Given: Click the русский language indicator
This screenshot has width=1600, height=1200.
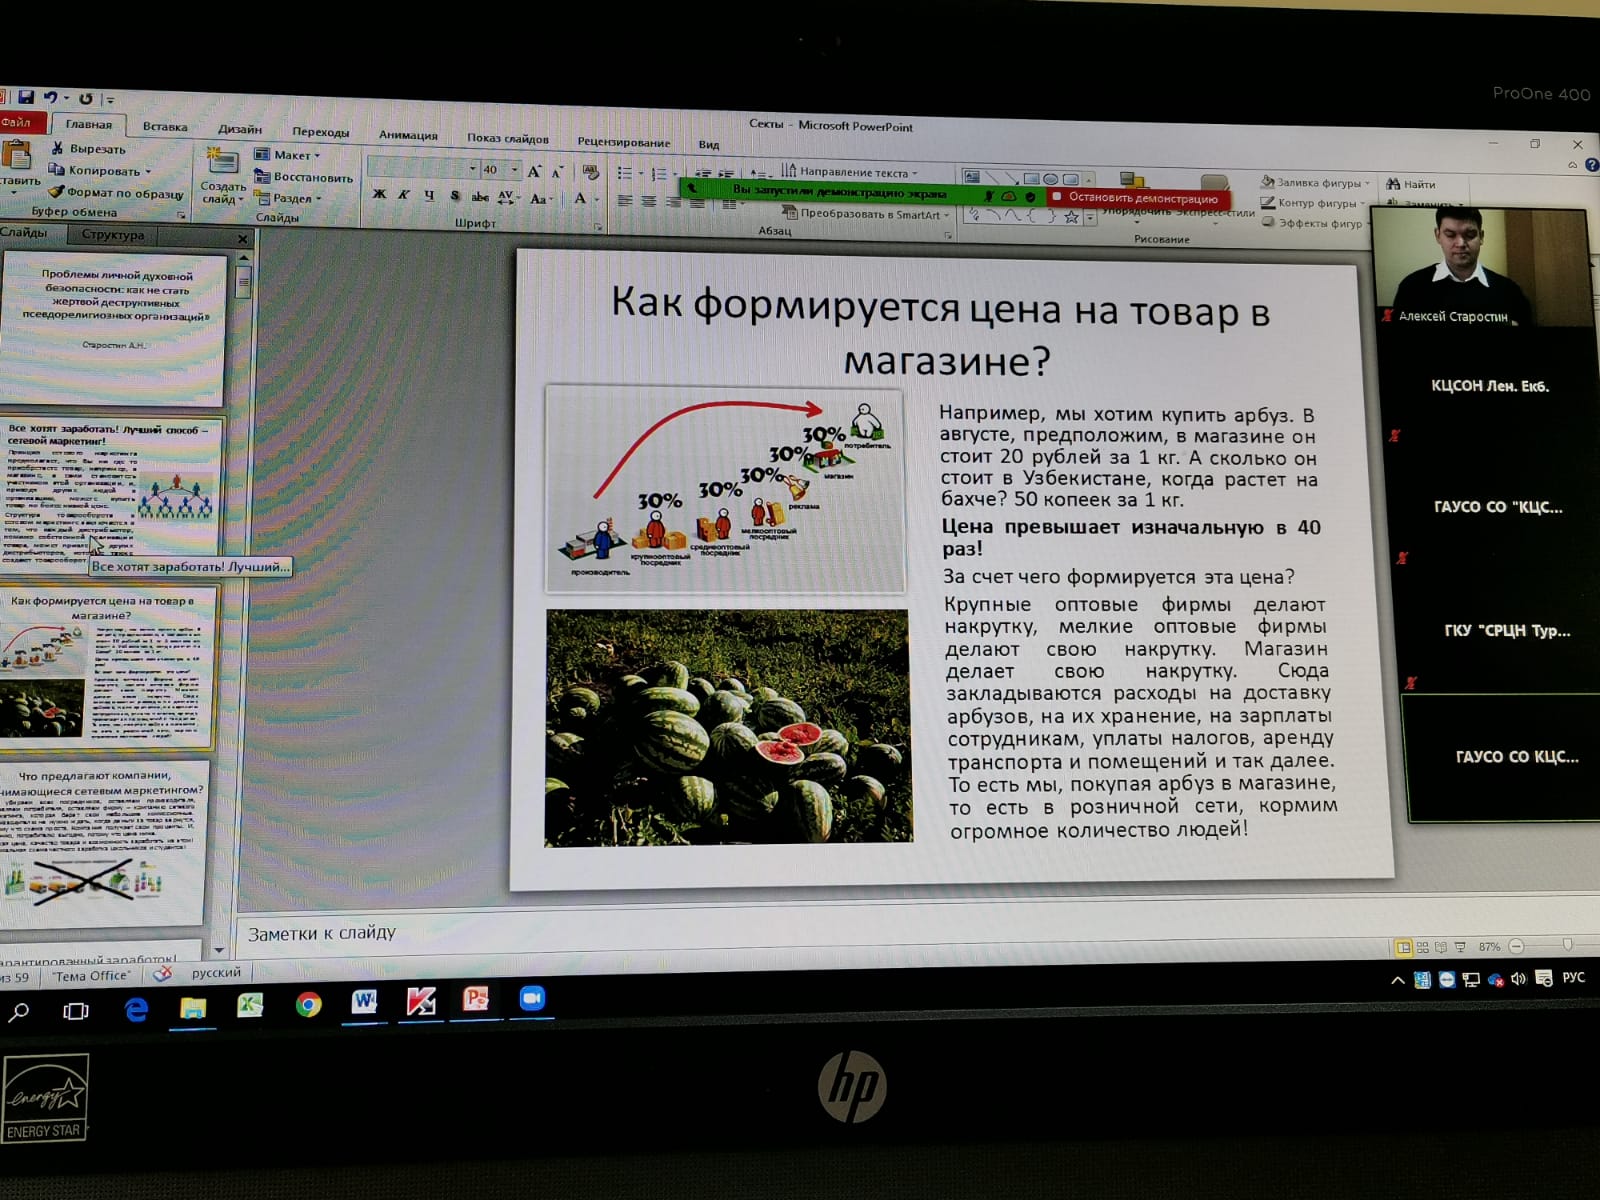Looking at the screenshot, I should 216,972.
